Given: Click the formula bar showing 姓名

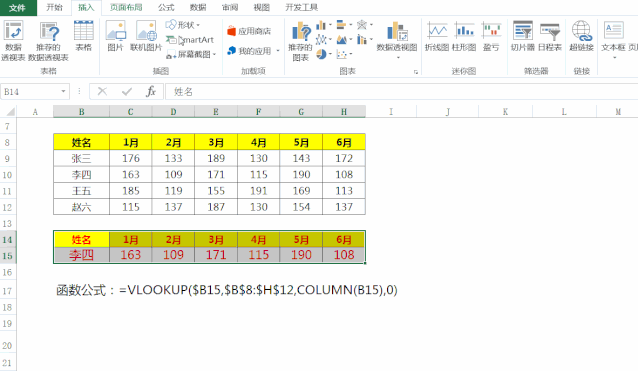Looking at the screenshot, I should click(x=403, y=92).
